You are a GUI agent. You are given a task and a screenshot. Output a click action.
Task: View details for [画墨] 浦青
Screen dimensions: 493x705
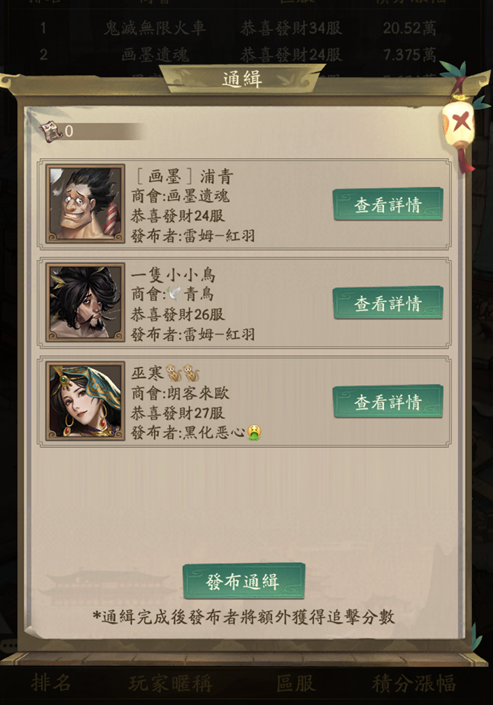tap(388, 205)
